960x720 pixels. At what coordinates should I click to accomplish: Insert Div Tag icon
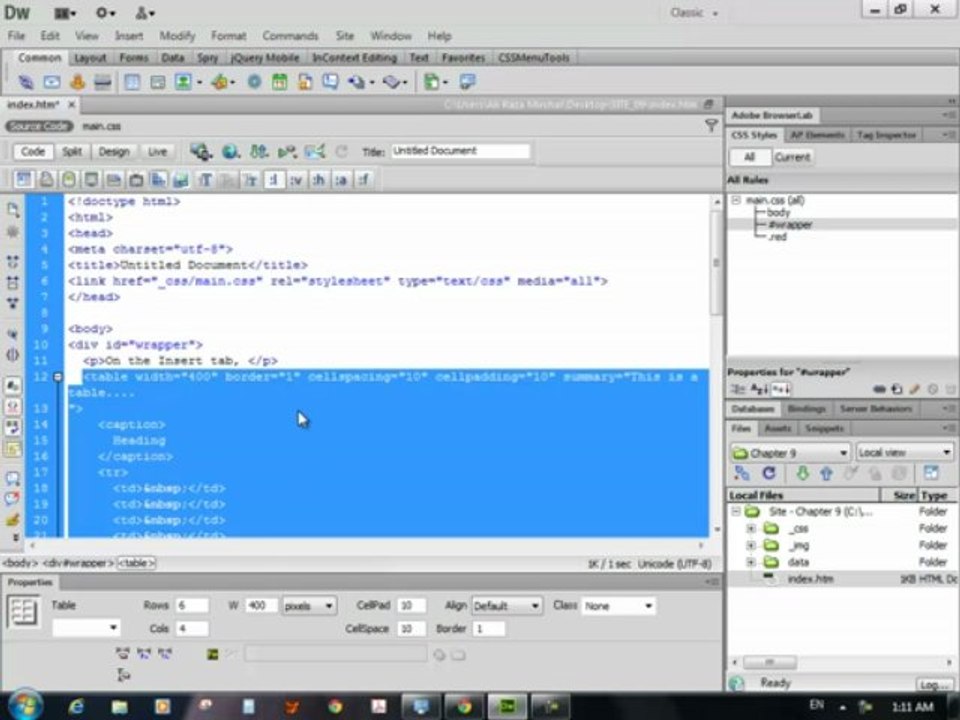point(157,81)
